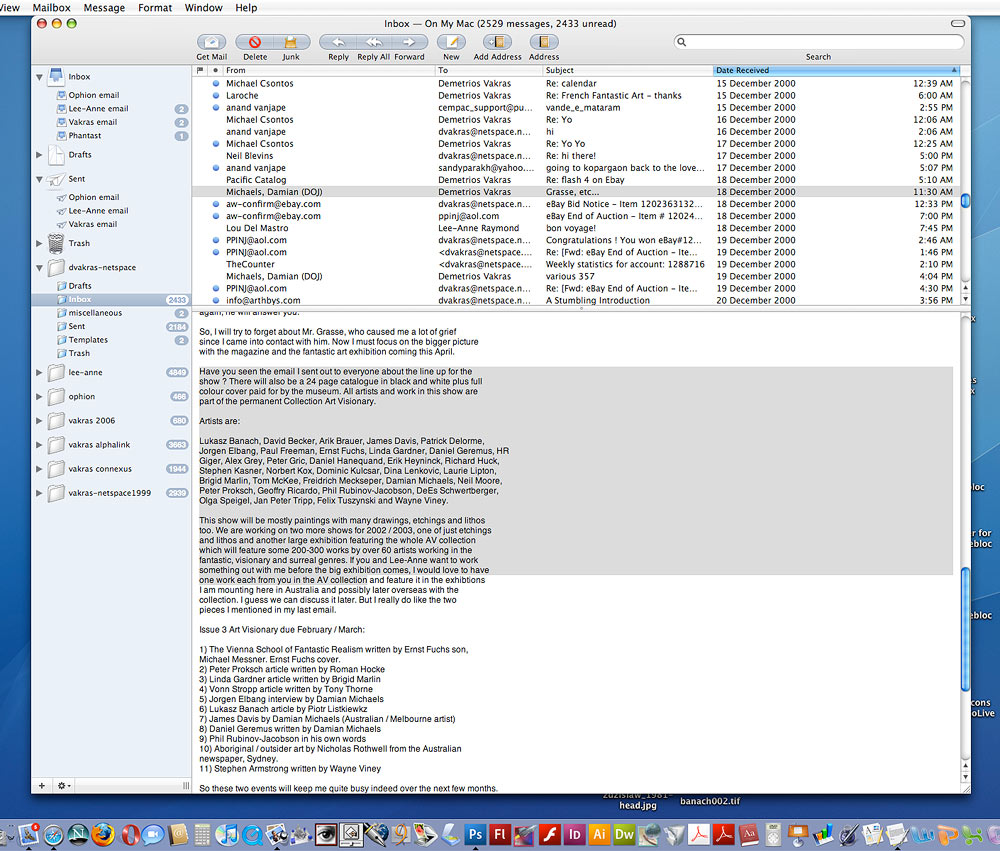Collapse the dvakras-netspace folder tree
This screenshot has width=1000, height=851.
tap(39, 268)
